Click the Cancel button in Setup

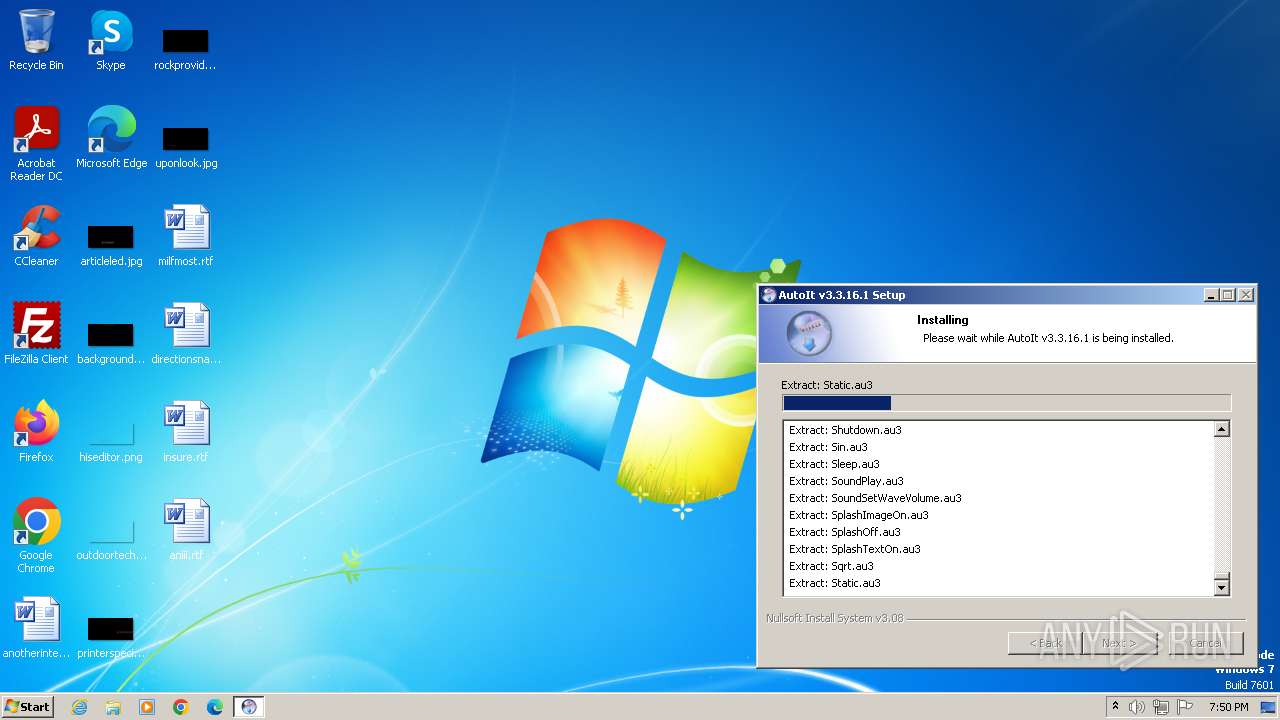point(1206,643)
